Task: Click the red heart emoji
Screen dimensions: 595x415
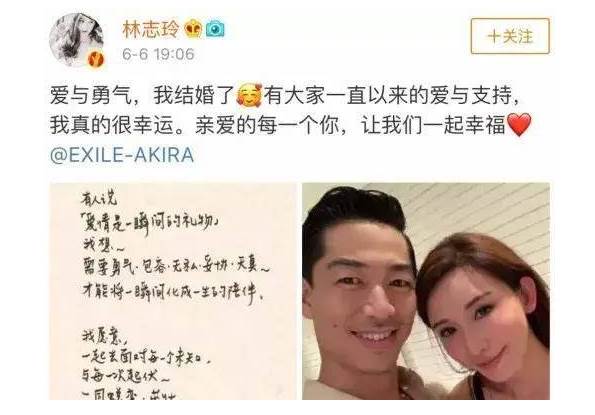Action: pyautogui.click(x=519, y=125)
